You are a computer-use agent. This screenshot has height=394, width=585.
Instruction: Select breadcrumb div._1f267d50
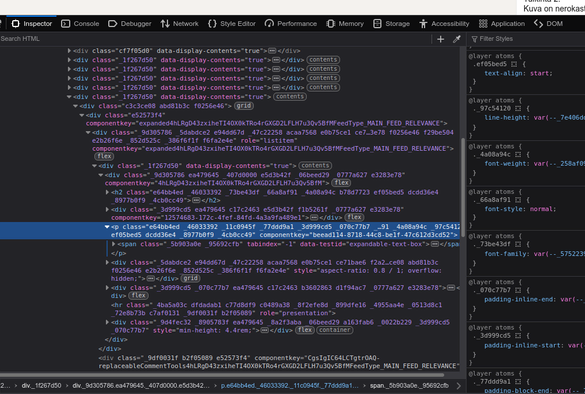[41, 385]
